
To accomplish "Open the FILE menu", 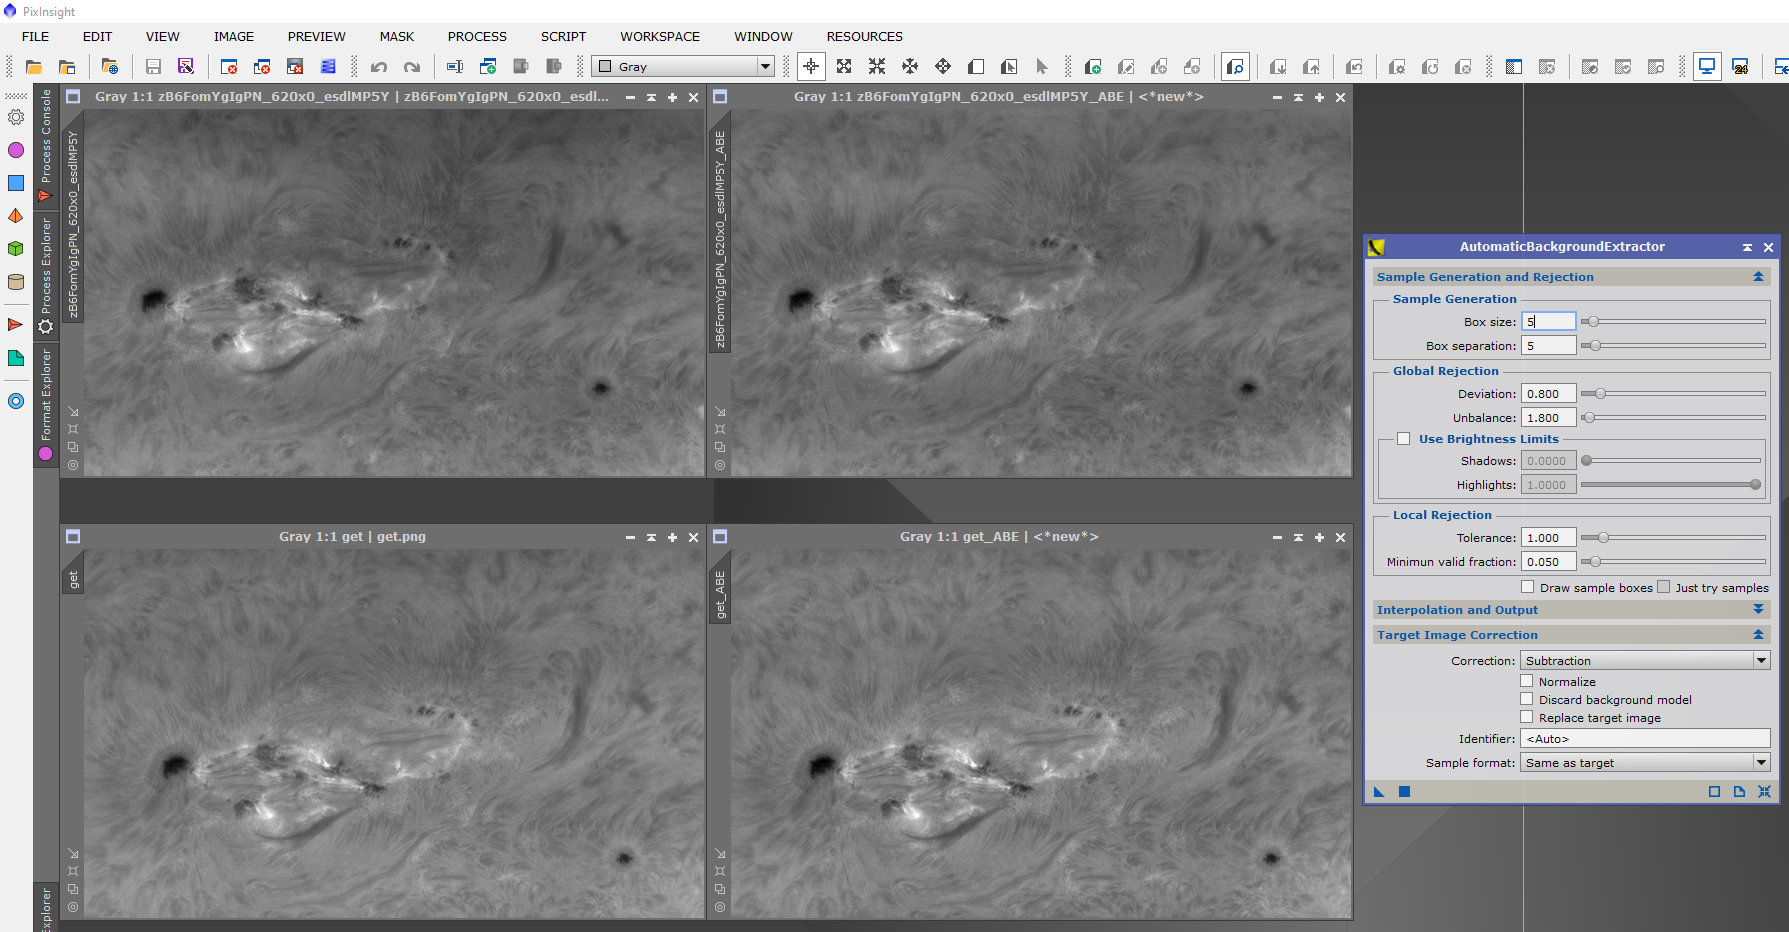I will (x=35, y=36).
